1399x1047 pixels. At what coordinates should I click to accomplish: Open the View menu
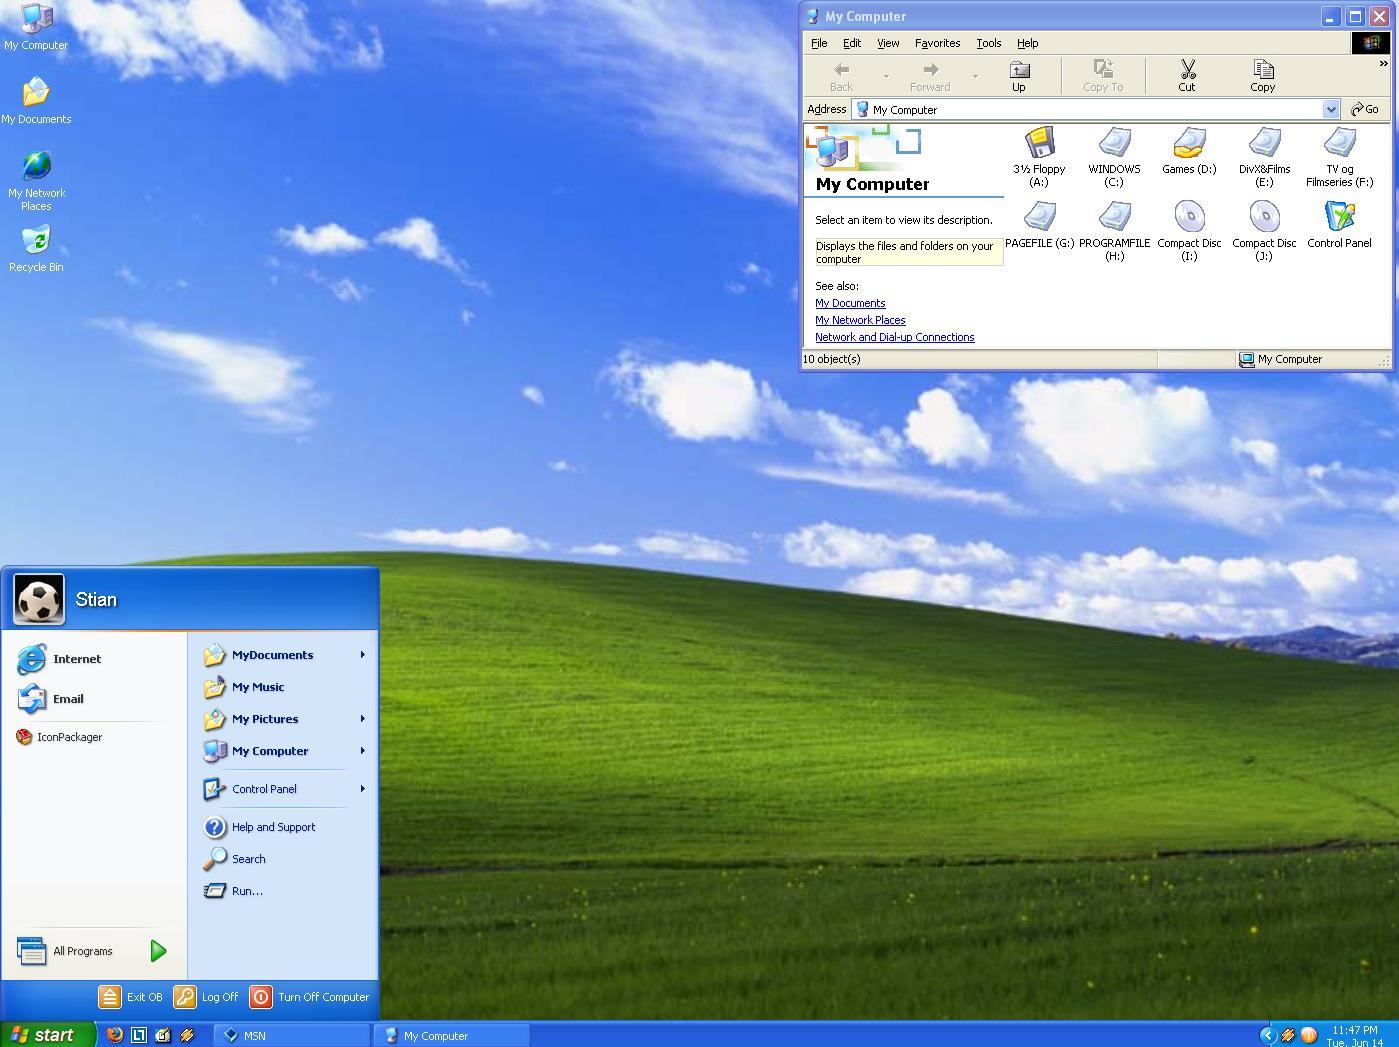[x=888, y=43]
